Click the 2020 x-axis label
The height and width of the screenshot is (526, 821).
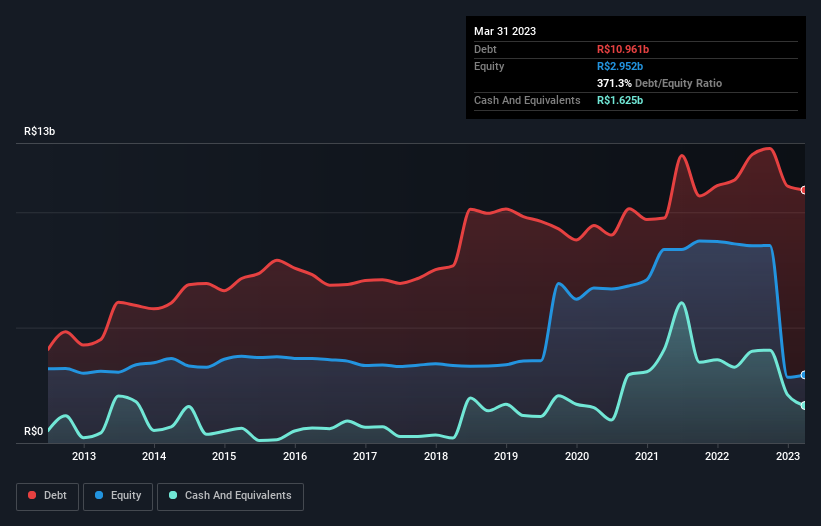[x=576, y=456]
